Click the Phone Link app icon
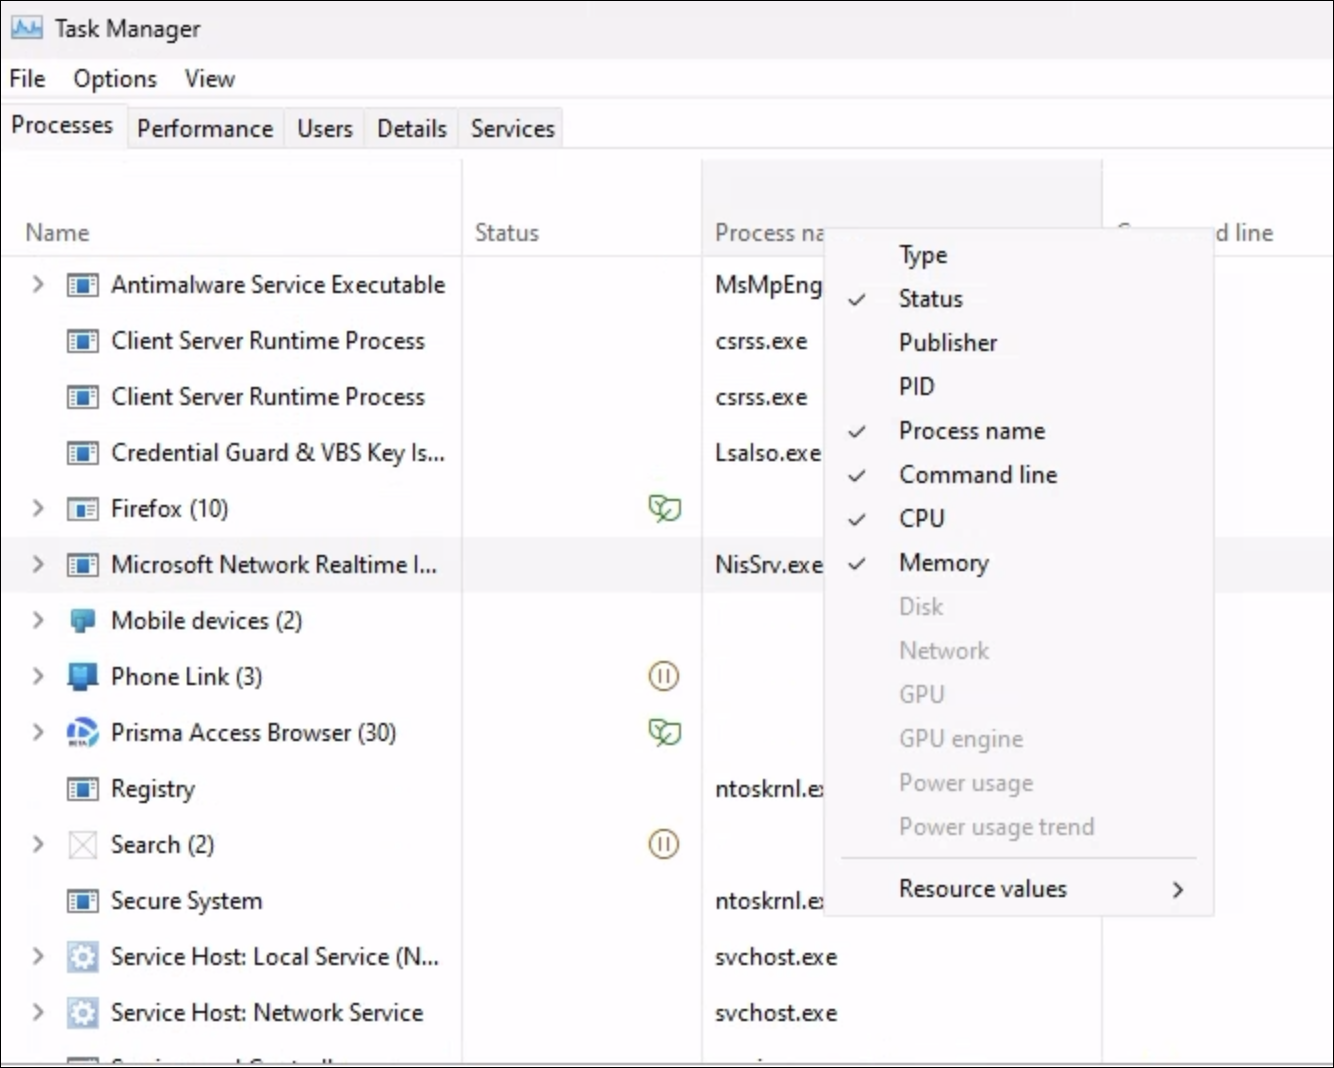Screen dimensions: 1334x1068 coord(82,677)
